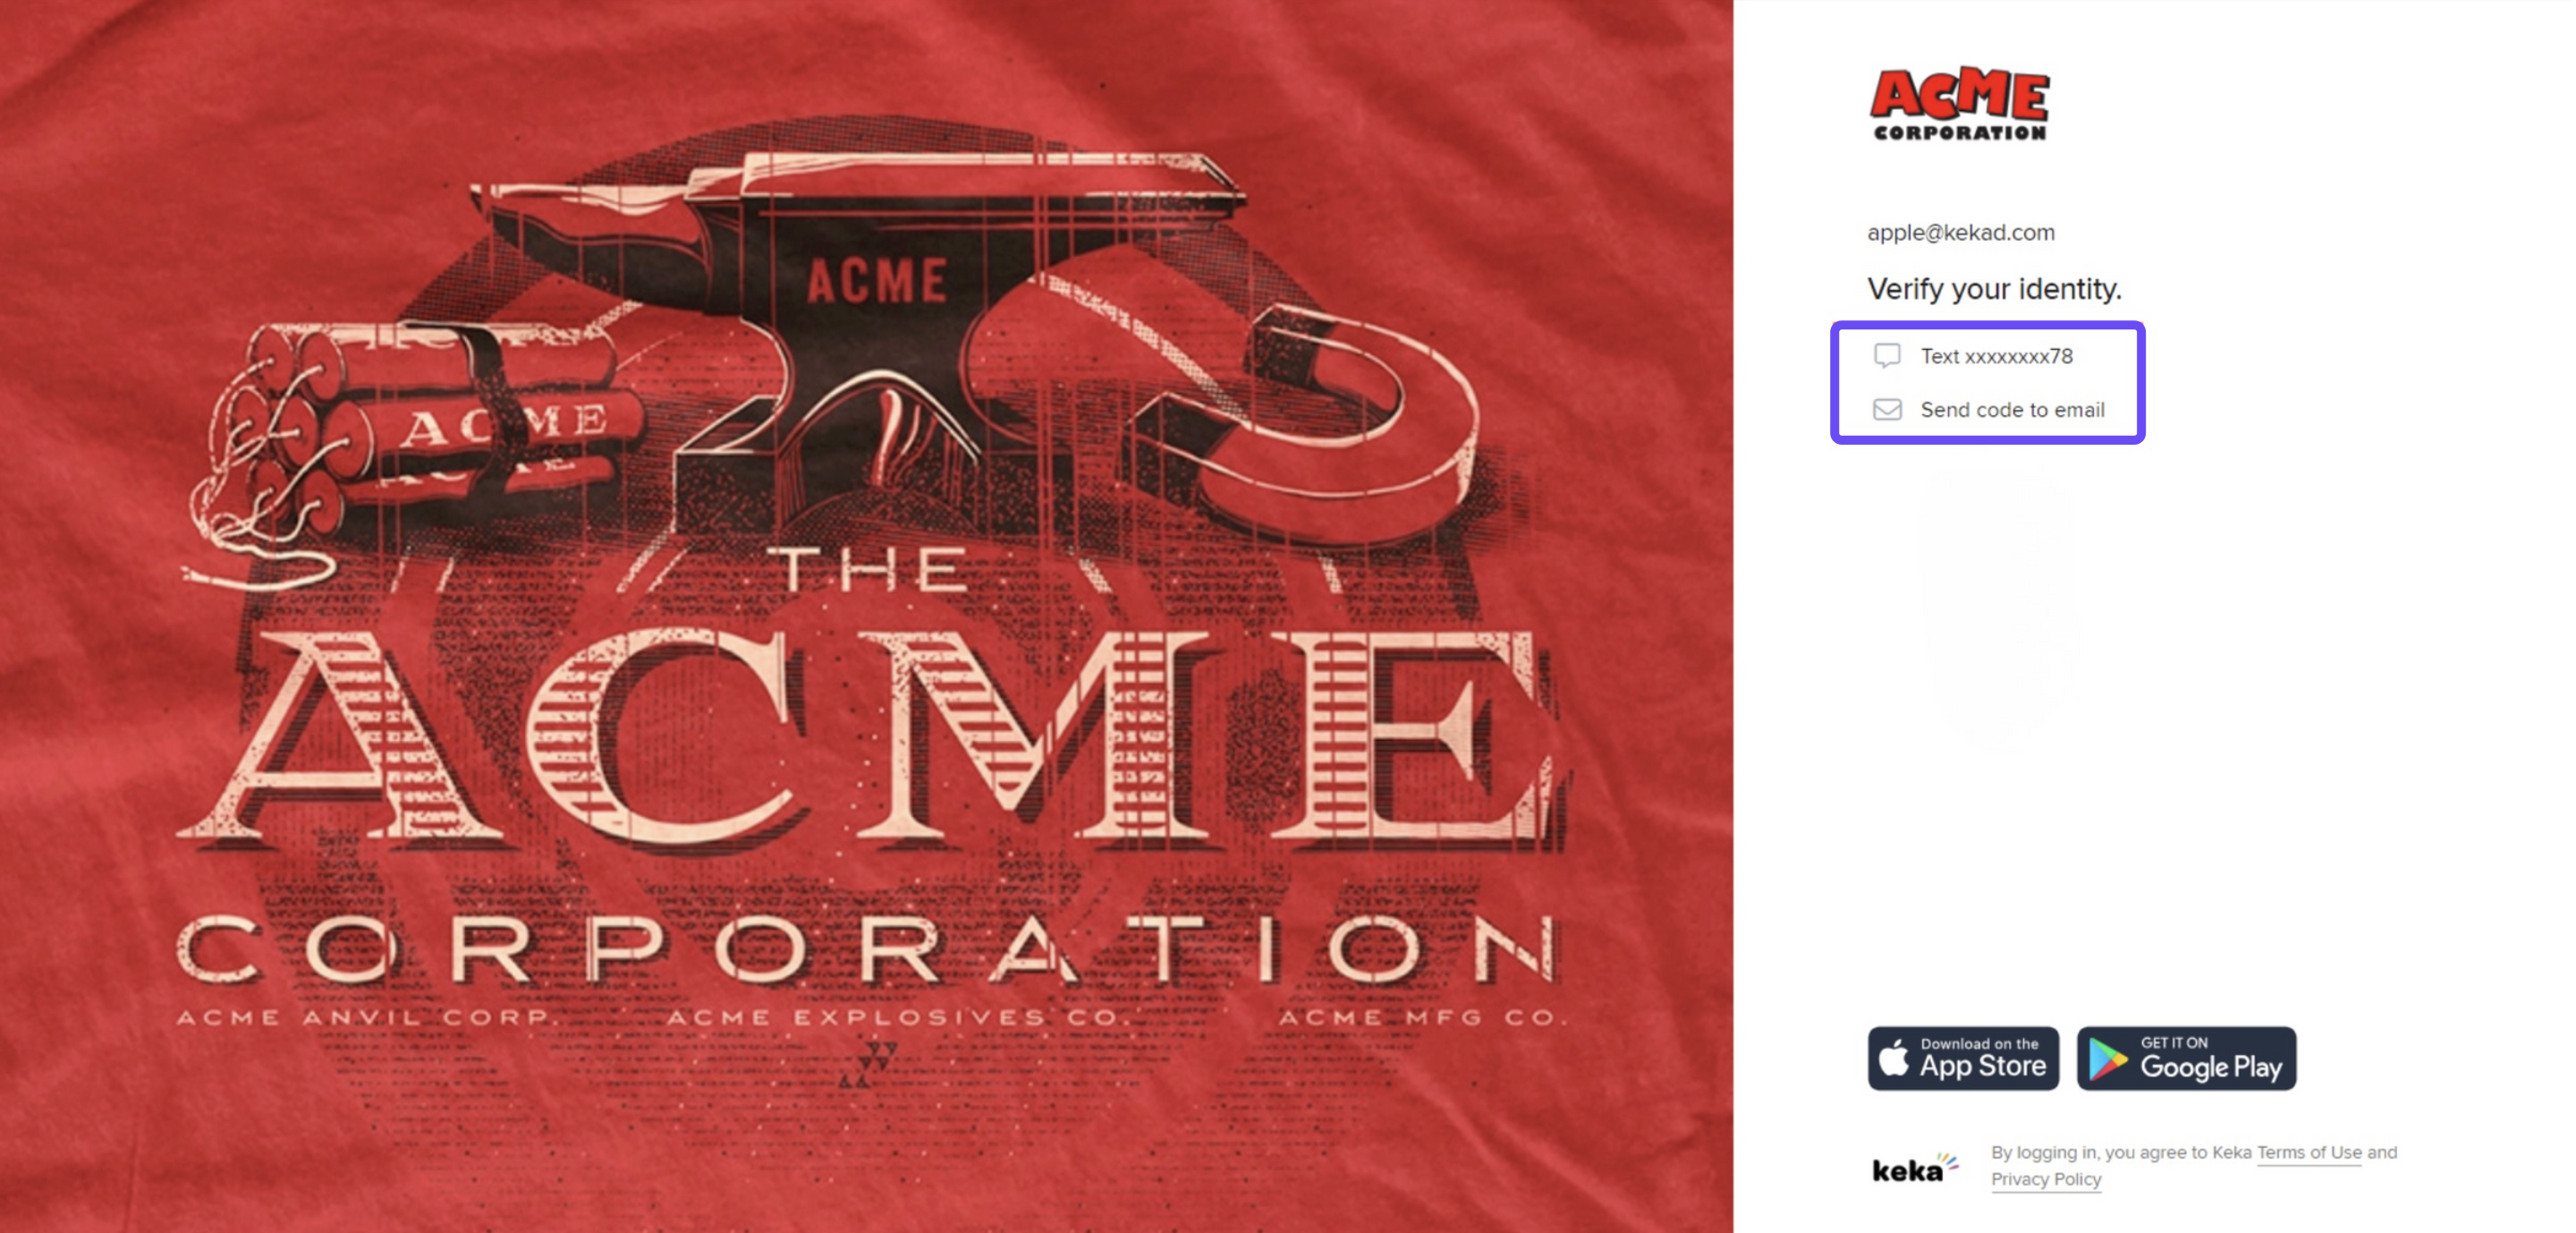Click the chat bubble icon beside Text option
2576x1233 pixels.
(1887, 356)
